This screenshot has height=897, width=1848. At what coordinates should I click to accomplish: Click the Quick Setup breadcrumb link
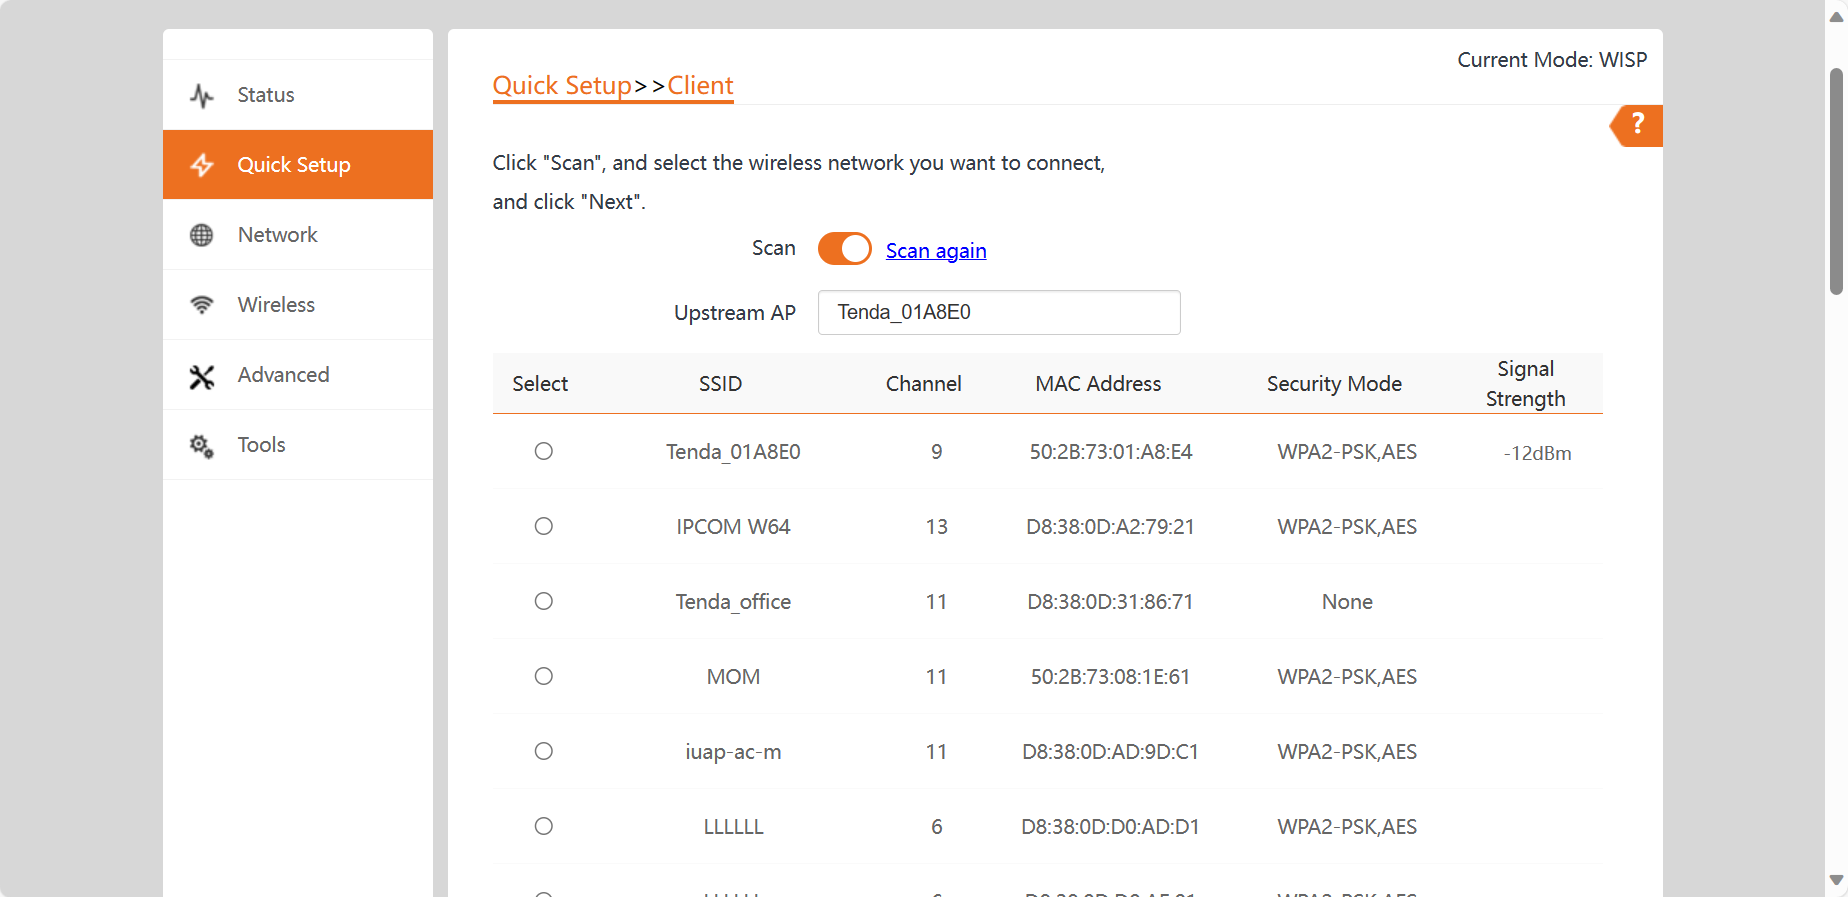point(562,86)
